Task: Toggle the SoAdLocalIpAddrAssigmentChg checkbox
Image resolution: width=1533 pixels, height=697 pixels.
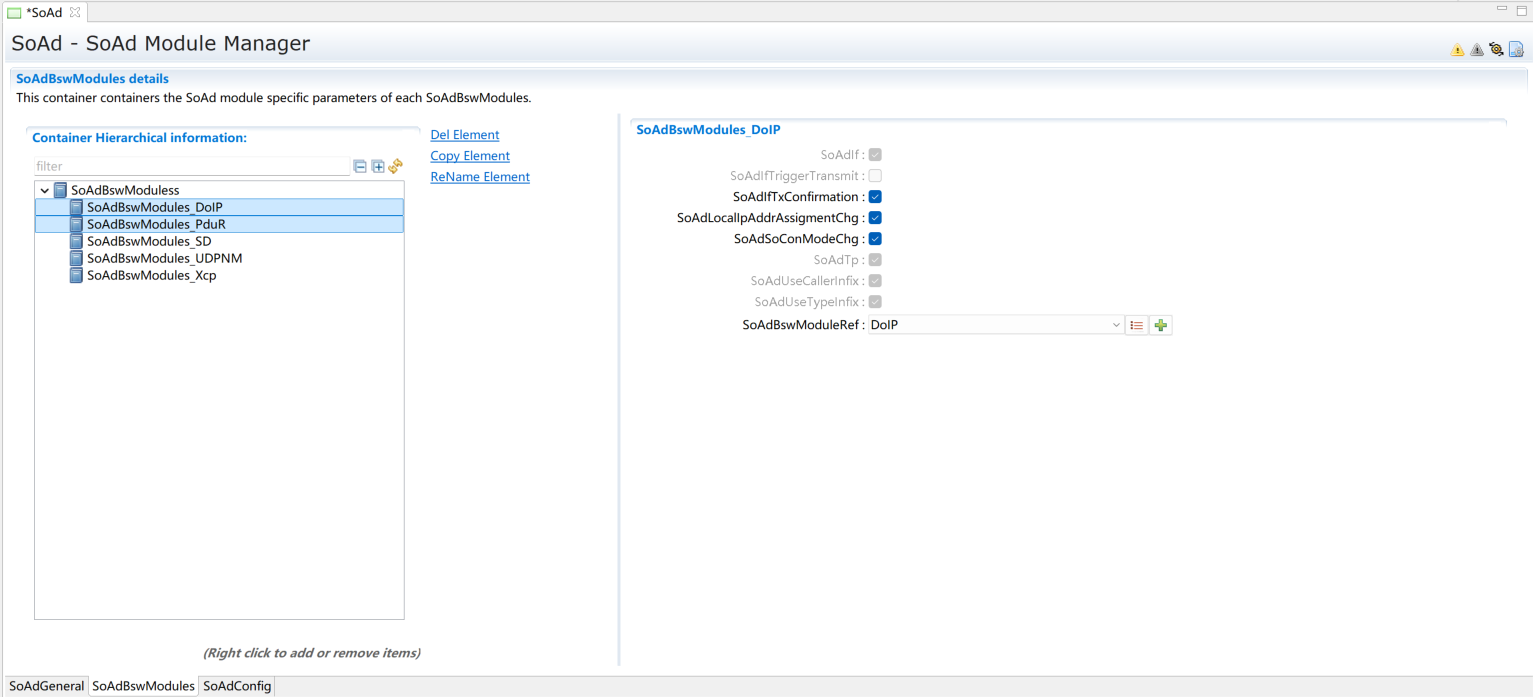Action: coord(875,218)
